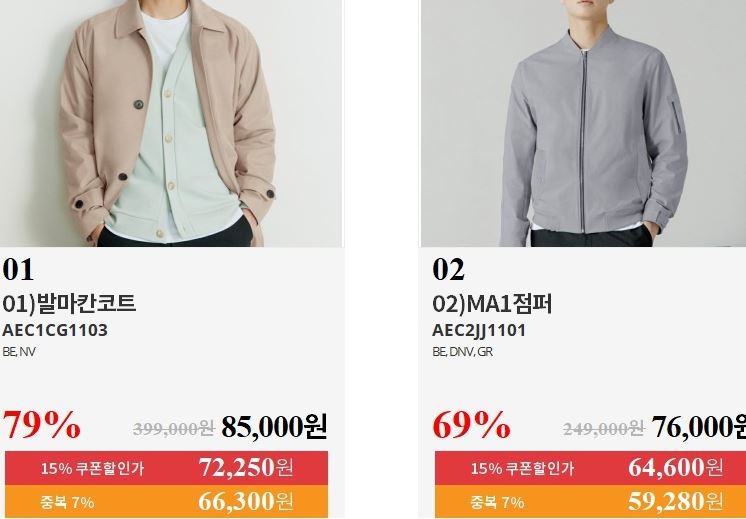Click the 79% discount label
This screenshot has height=519, width=746.
click(42, 424)
